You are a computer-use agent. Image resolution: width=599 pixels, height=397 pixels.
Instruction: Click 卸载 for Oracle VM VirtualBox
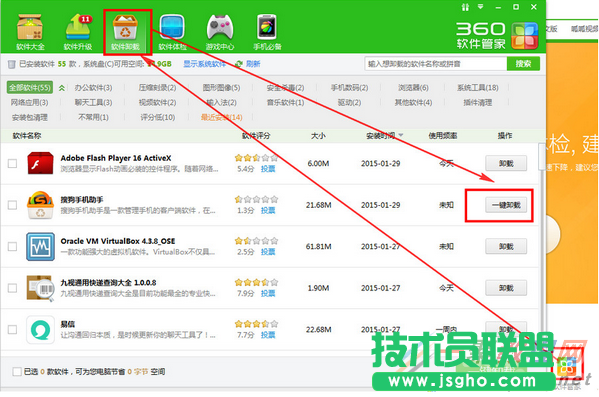coord(506,246)
